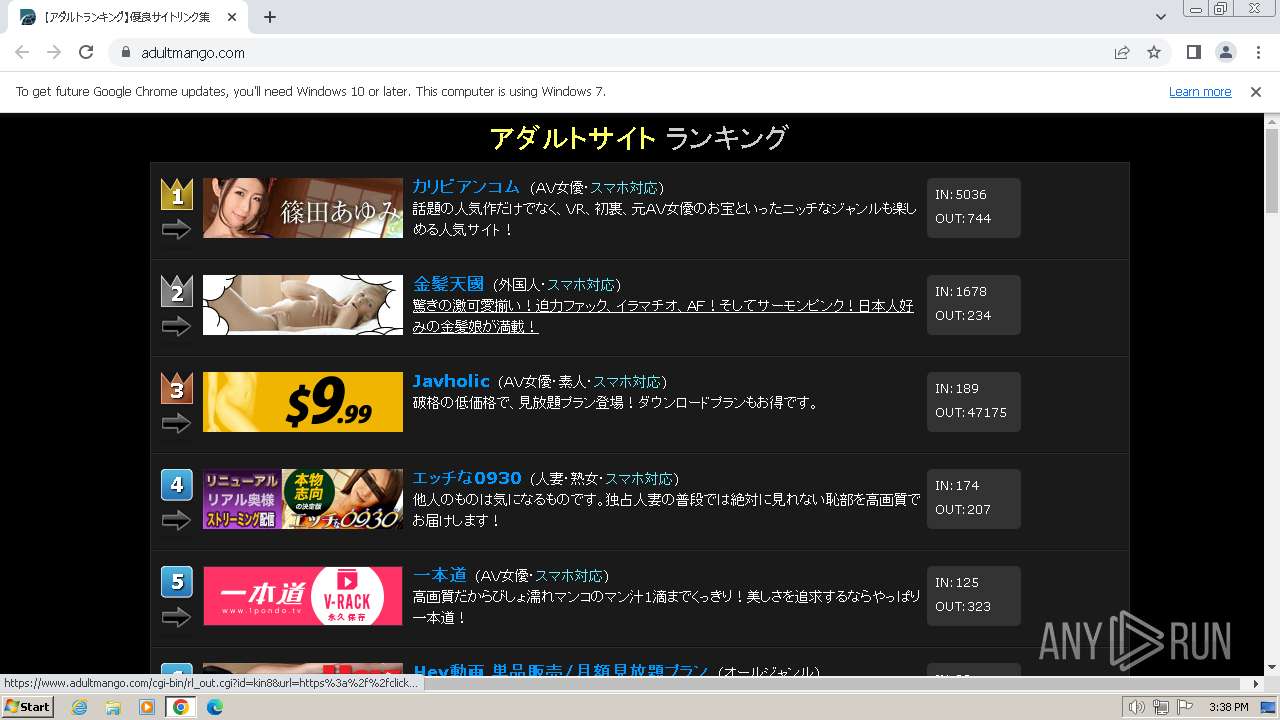Open the Hey動画 link
Viewport: 1280px width, 720px height.
561,670
